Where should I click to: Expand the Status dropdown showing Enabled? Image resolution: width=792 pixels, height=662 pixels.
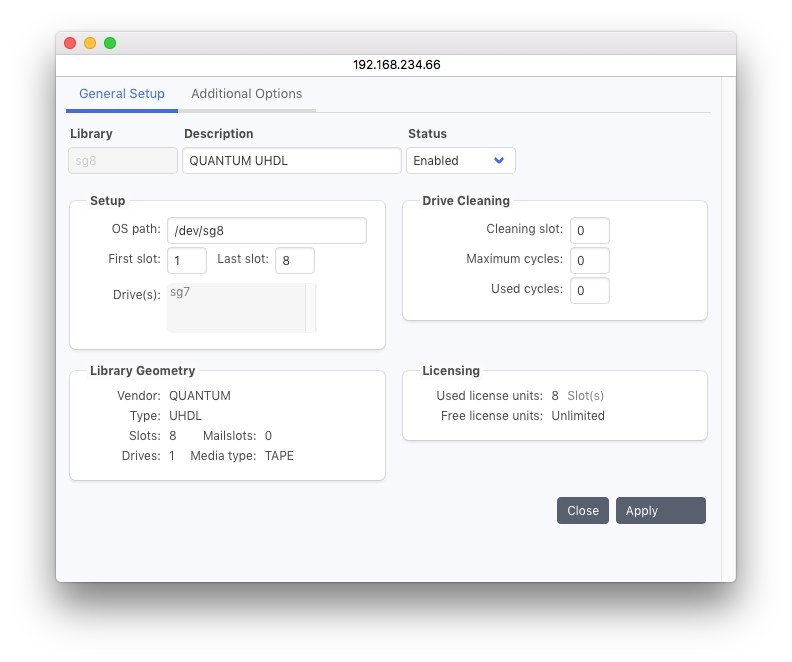point(460,161)
